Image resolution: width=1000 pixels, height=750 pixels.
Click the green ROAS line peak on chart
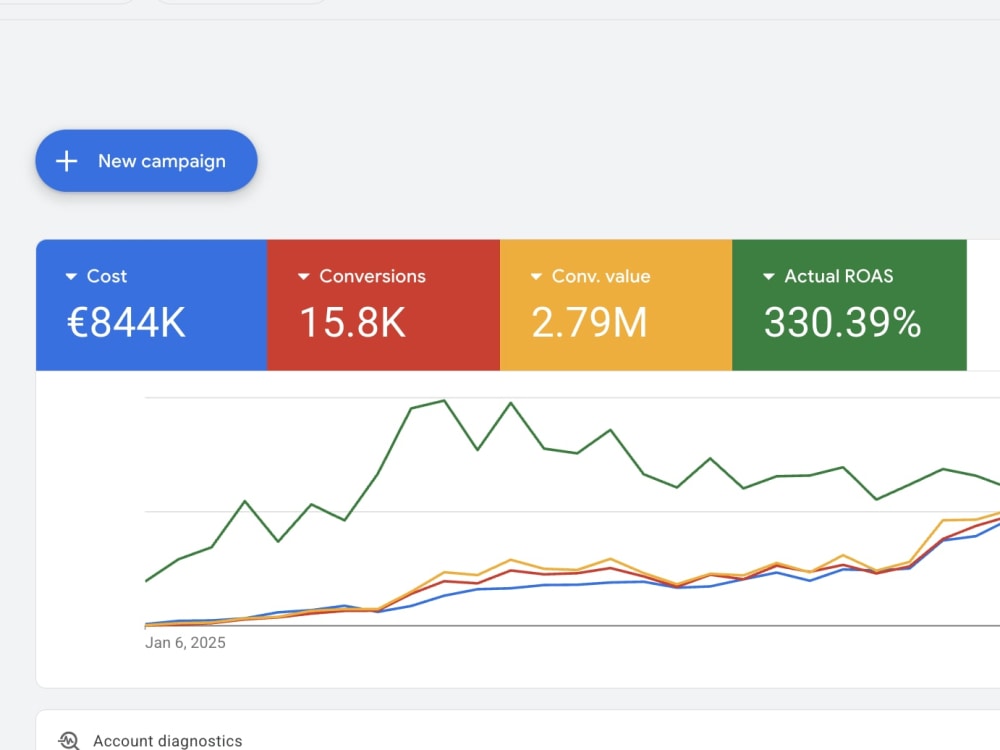point(444,401)
